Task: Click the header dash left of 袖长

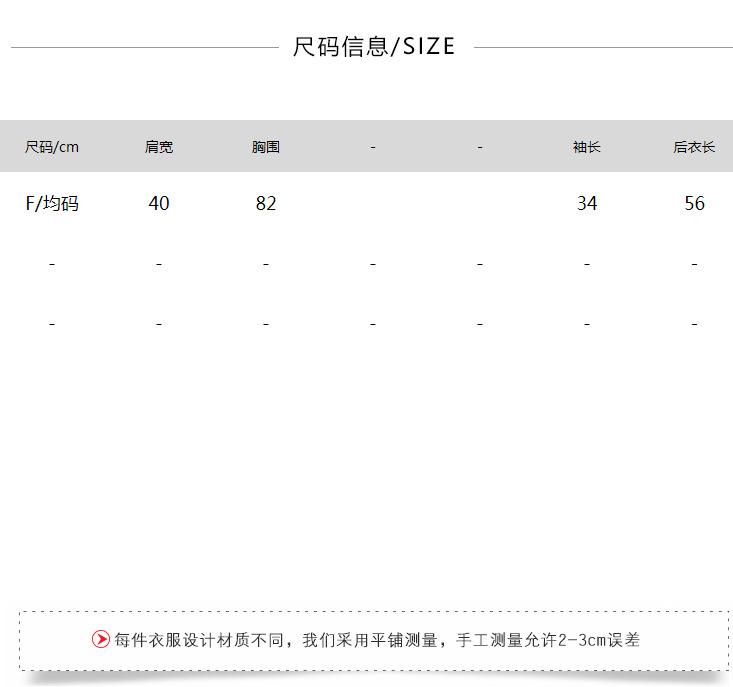Action: point(480,147)
